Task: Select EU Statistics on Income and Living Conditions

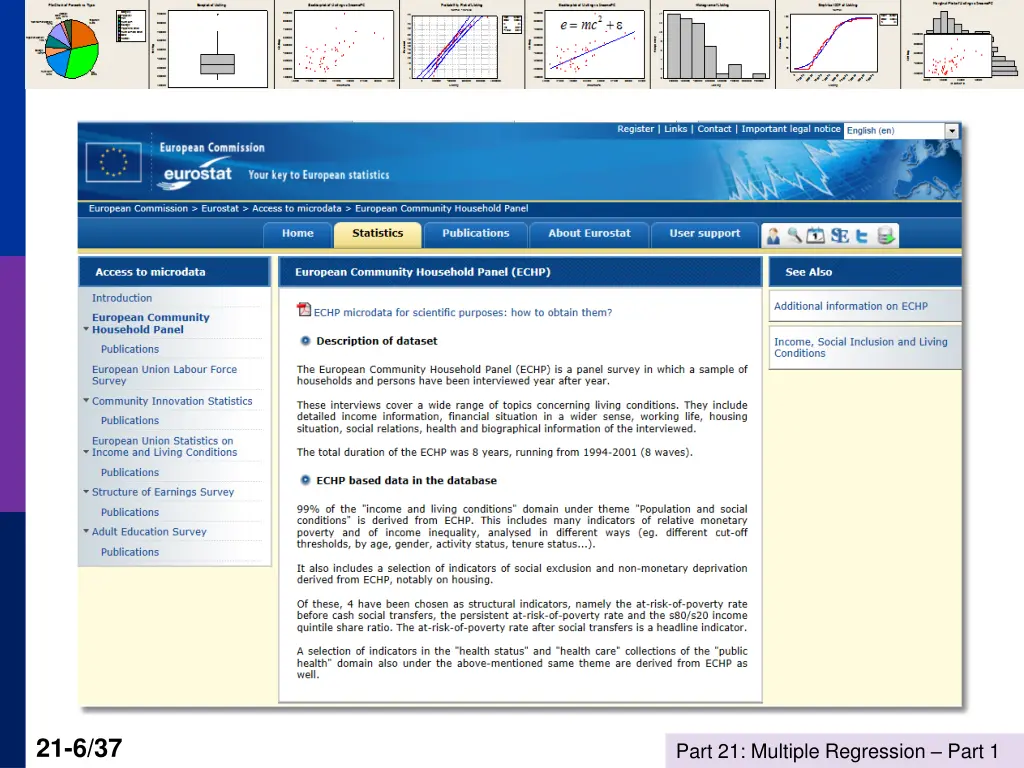Action: point(165,447)
